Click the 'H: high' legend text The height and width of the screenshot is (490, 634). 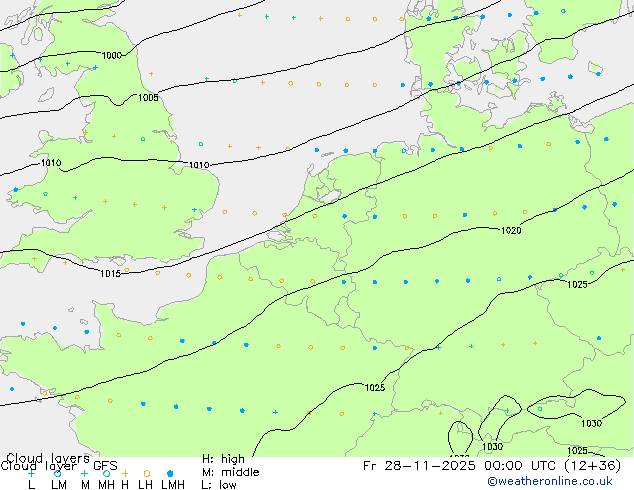(x=223, y=459)
